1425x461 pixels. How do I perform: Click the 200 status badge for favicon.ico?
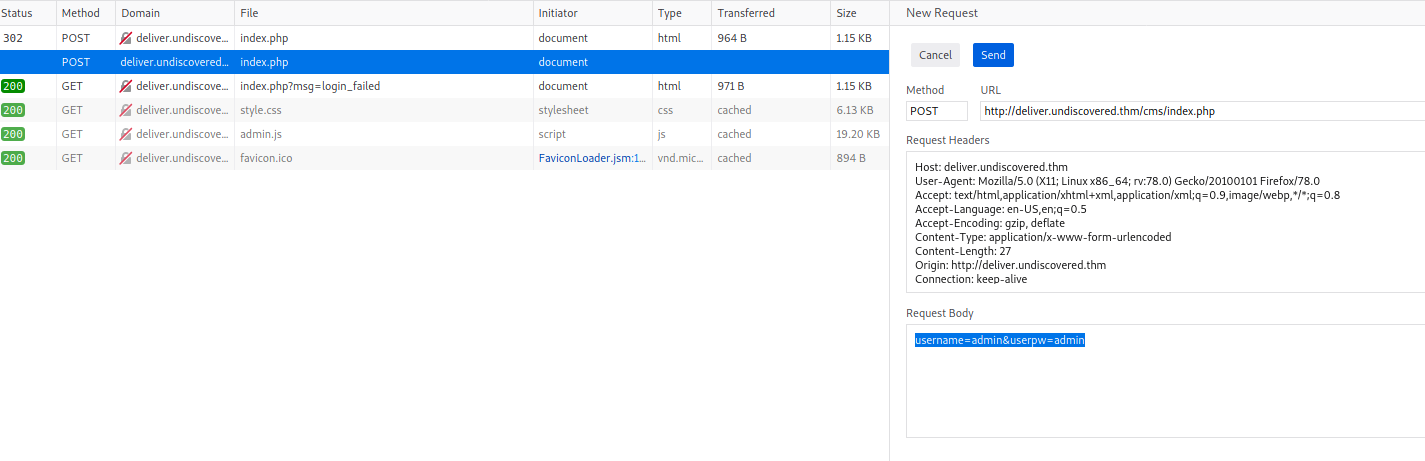(x=13, y=158)
